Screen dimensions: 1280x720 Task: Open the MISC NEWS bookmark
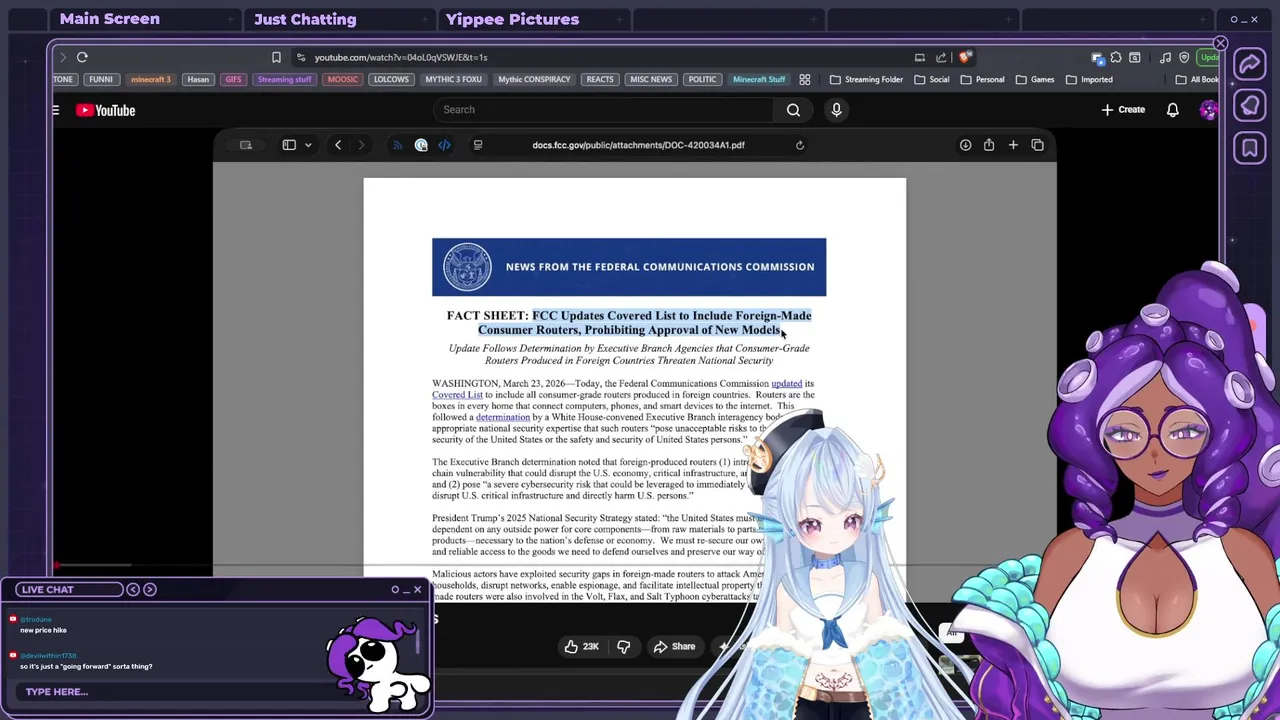651,79
